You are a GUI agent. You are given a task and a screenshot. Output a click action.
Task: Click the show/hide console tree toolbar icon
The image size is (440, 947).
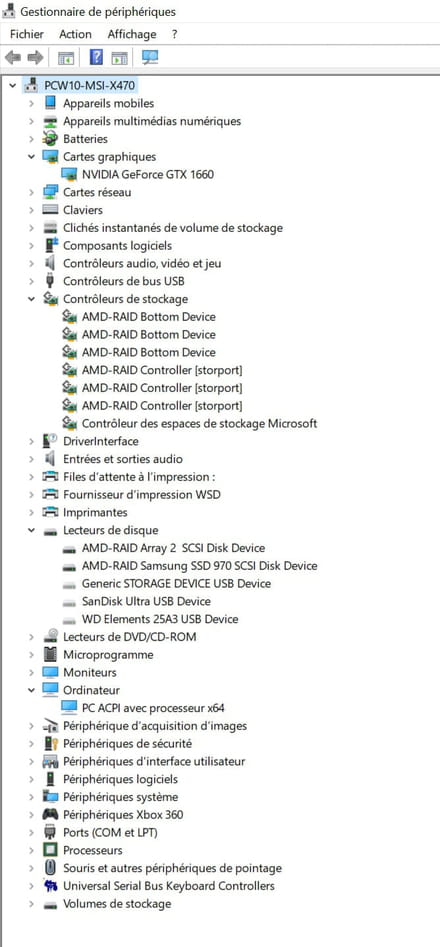coord(65,58)
